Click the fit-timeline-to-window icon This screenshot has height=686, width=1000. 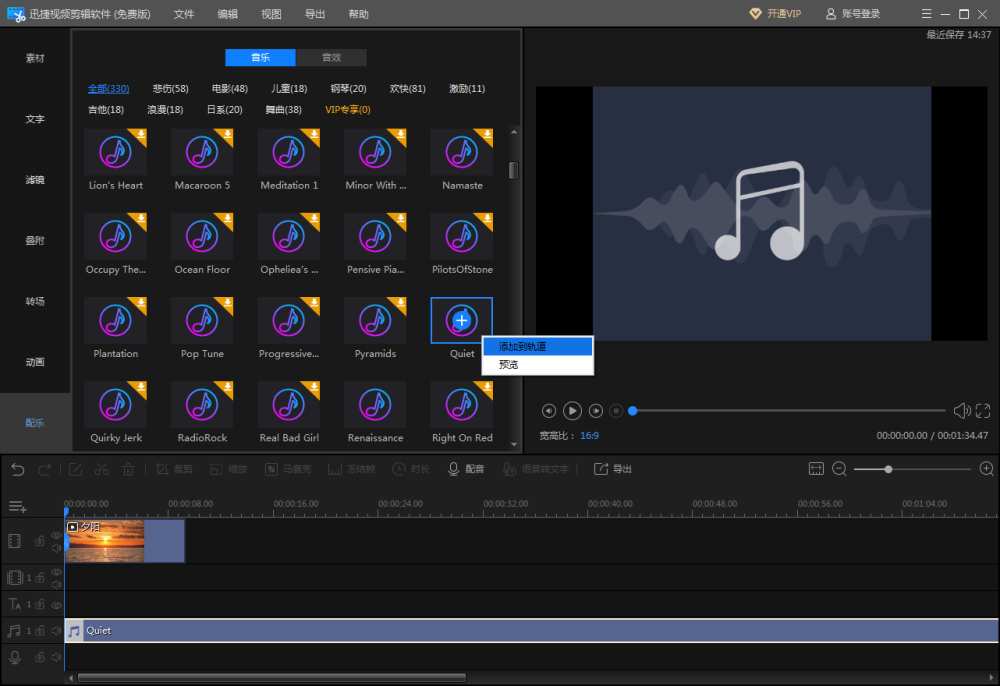(816, 469)
